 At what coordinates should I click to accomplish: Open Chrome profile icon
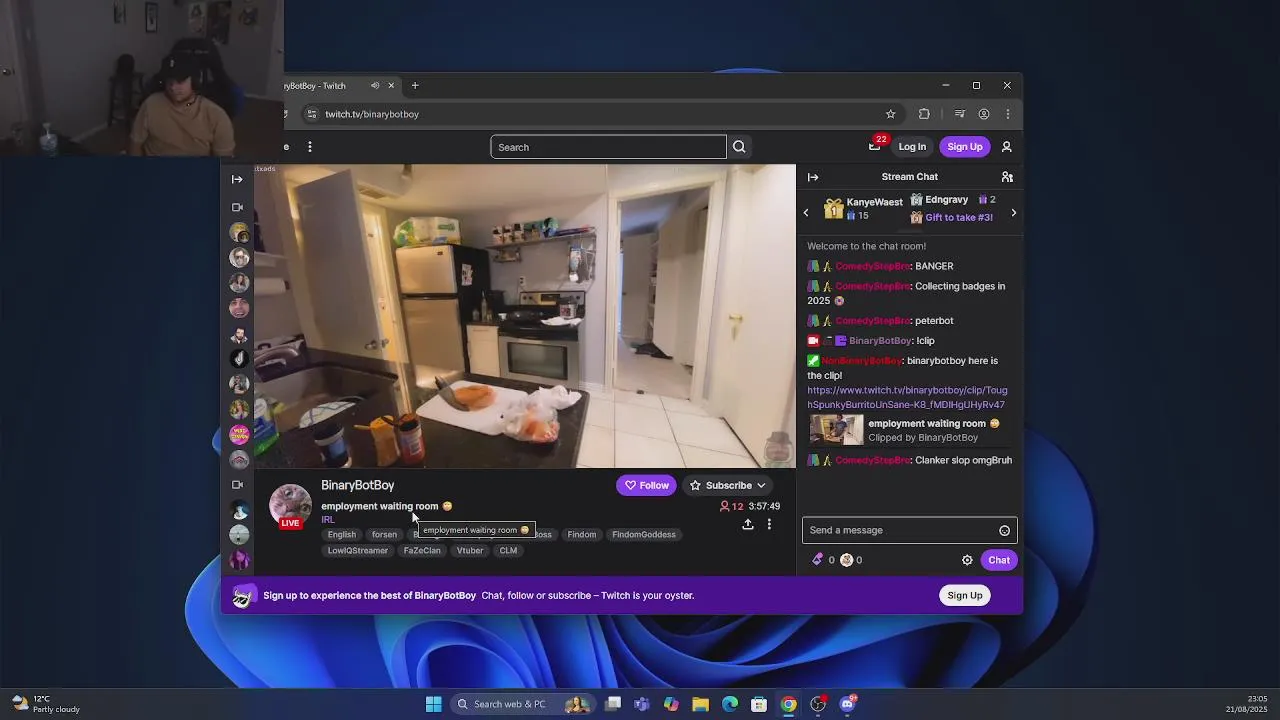[984, 114]
